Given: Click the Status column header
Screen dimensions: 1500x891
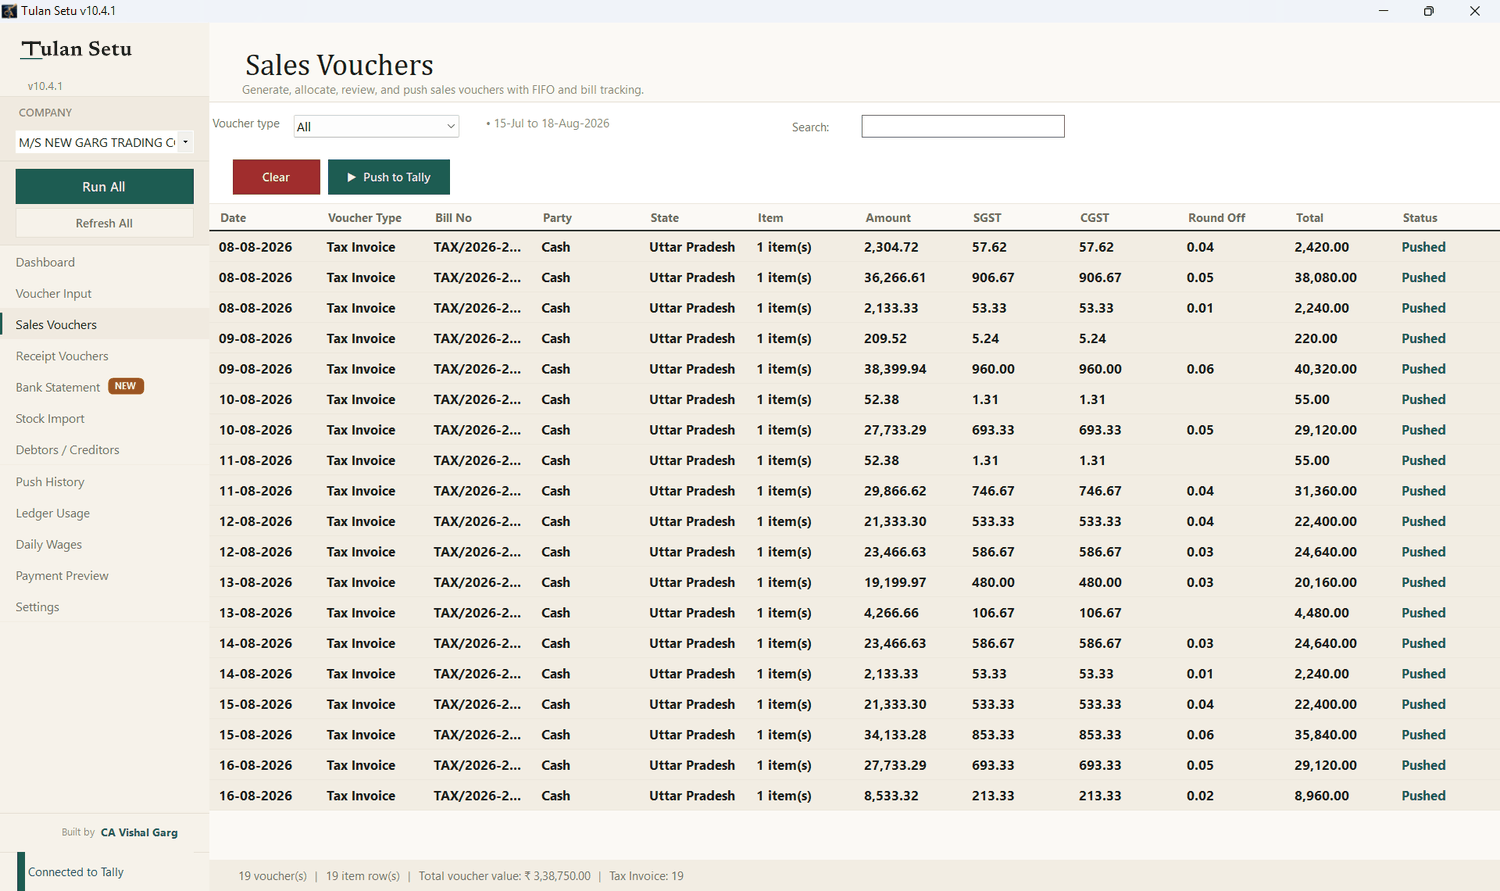Looking at the screenshot, I should pos(1420,218).
